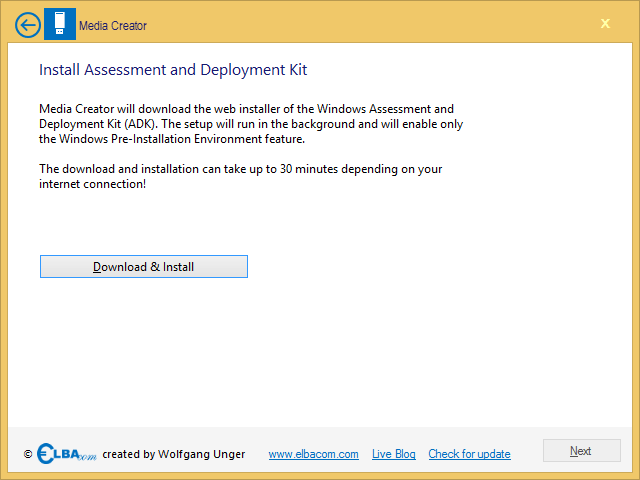Open the Live Blog link
This screenshot has width=640, height=480.
[x=393, y=454]
